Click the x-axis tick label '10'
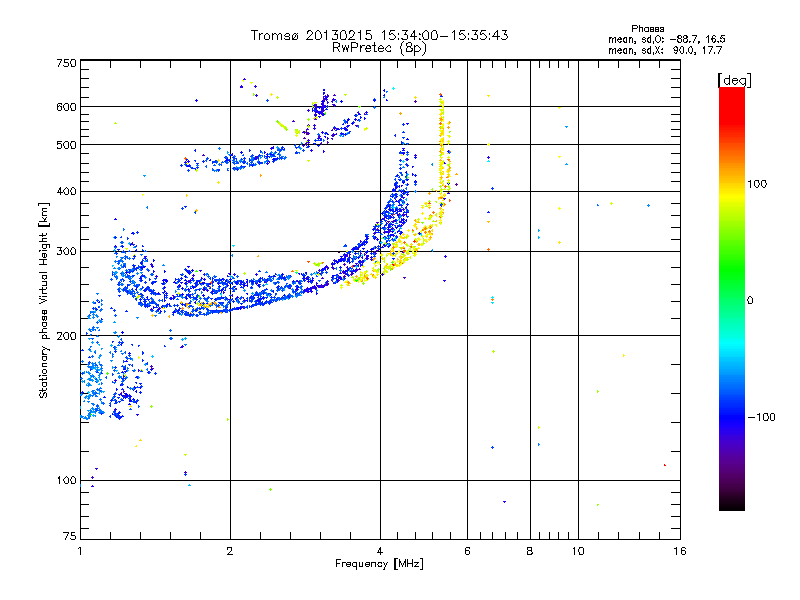 (x=578, y=551)
